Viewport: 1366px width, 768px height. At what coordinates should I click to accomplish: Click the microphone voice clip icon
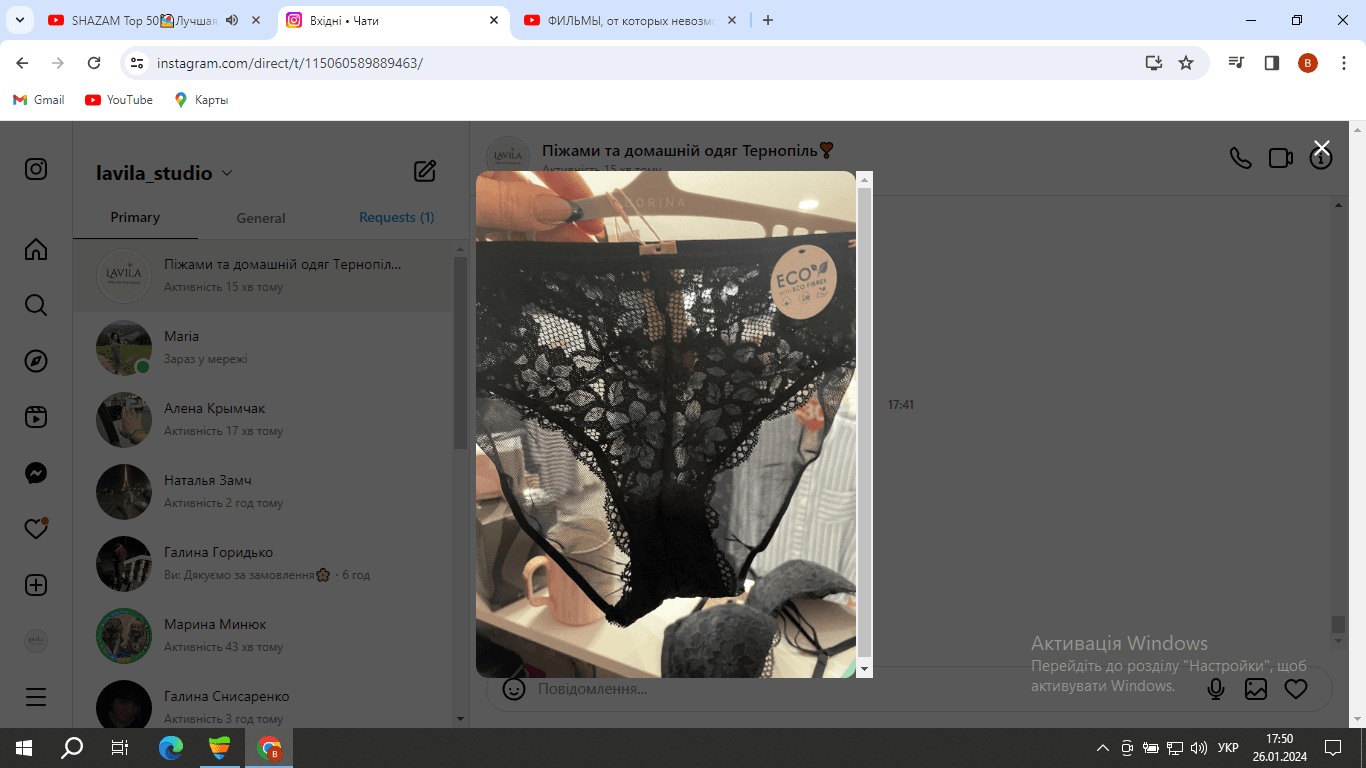(x=1216, y=689)
